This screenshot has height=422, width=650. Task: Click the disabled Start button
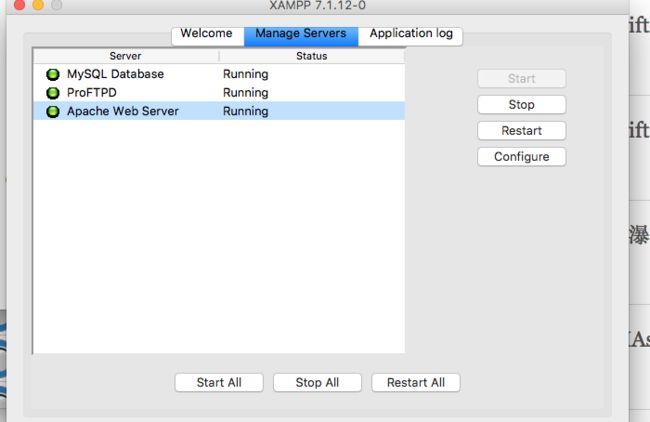521,78
